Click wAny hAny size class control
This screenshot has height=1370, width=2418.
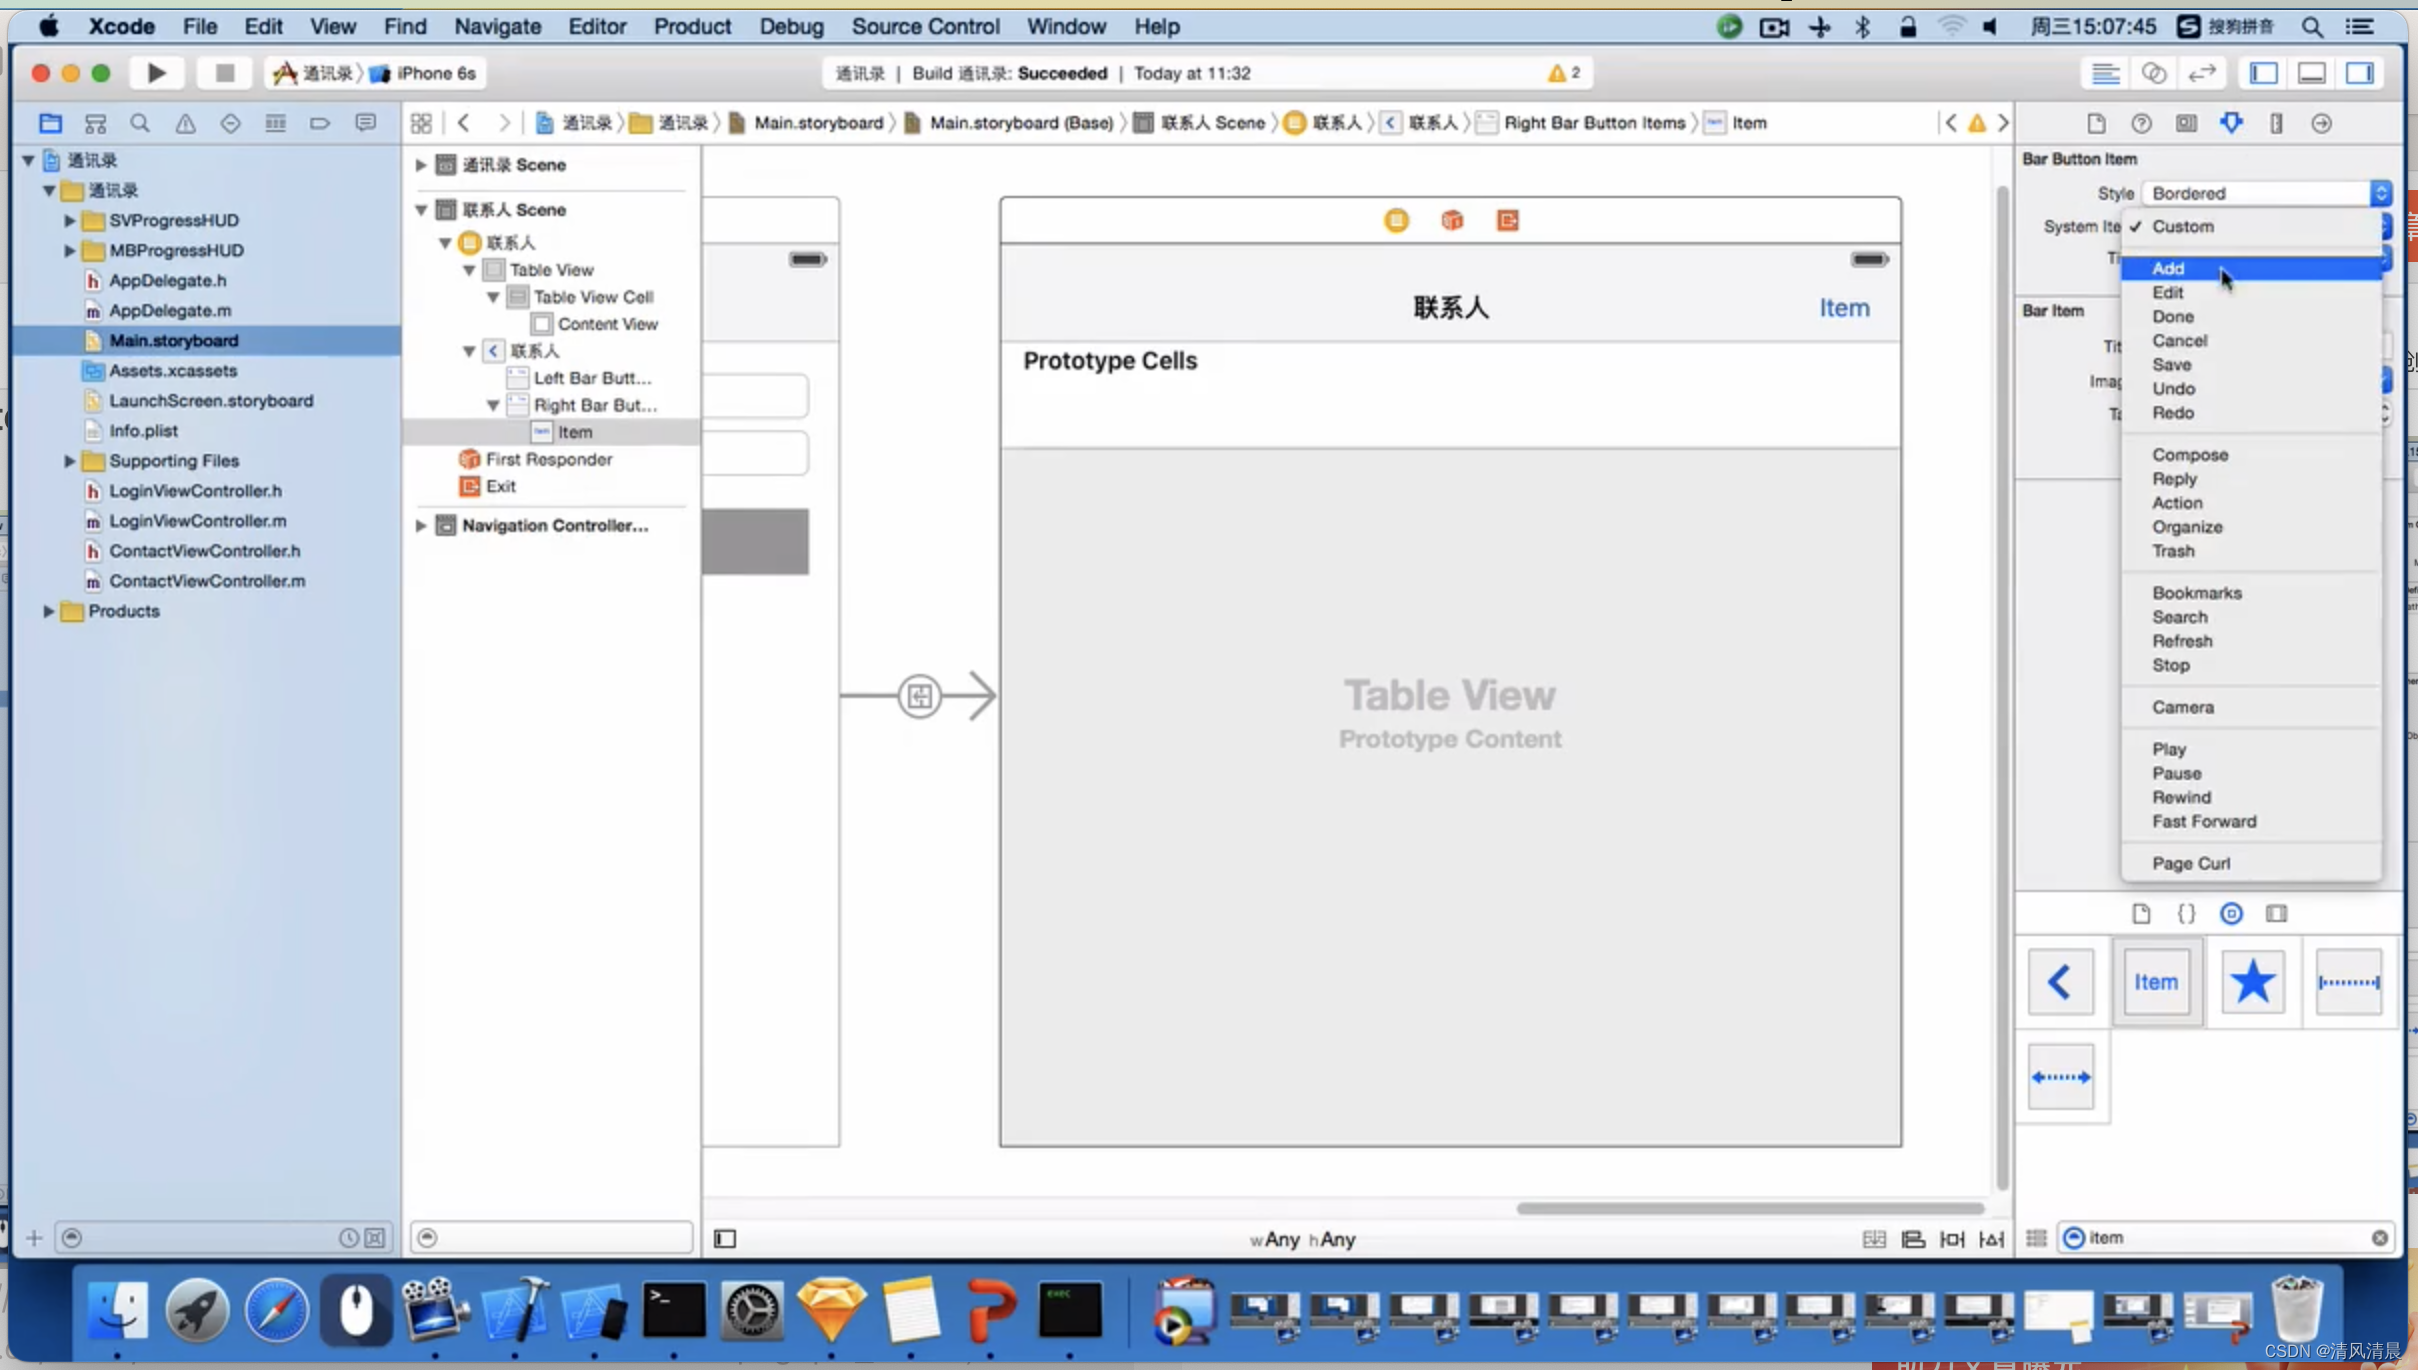click(x=1302, y=1240)
